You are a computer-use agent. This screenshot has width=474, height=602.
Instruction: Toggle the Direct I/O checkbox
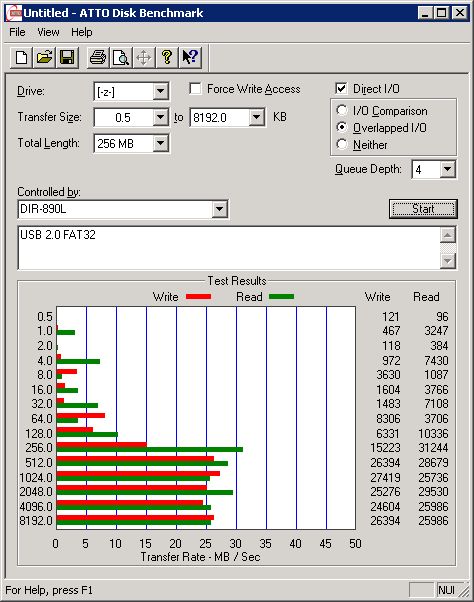341,89
